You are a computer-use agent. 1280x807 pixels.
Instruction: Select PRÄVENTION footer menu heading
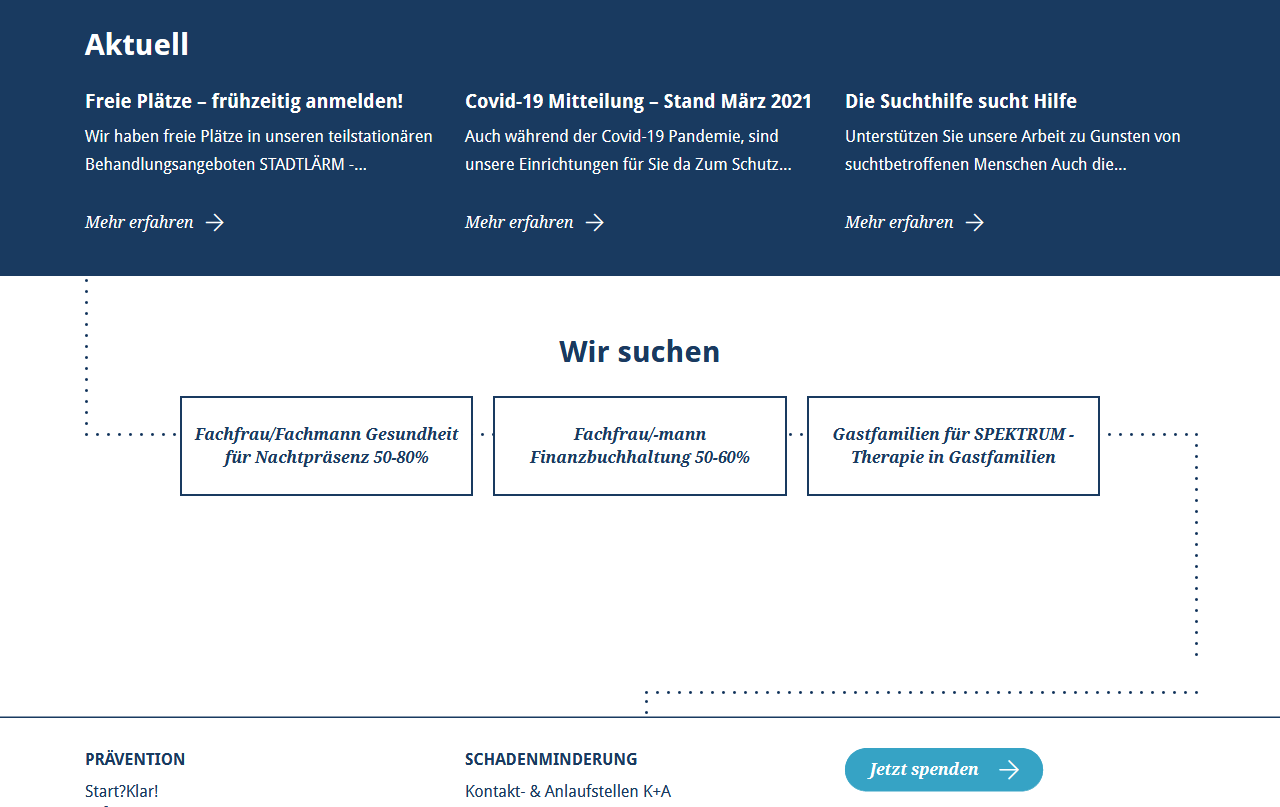(x=135, y=759)
